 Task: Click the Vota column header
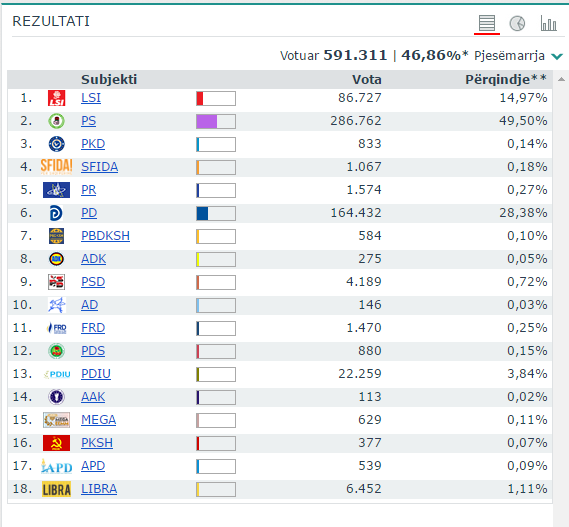pos(367,79)
